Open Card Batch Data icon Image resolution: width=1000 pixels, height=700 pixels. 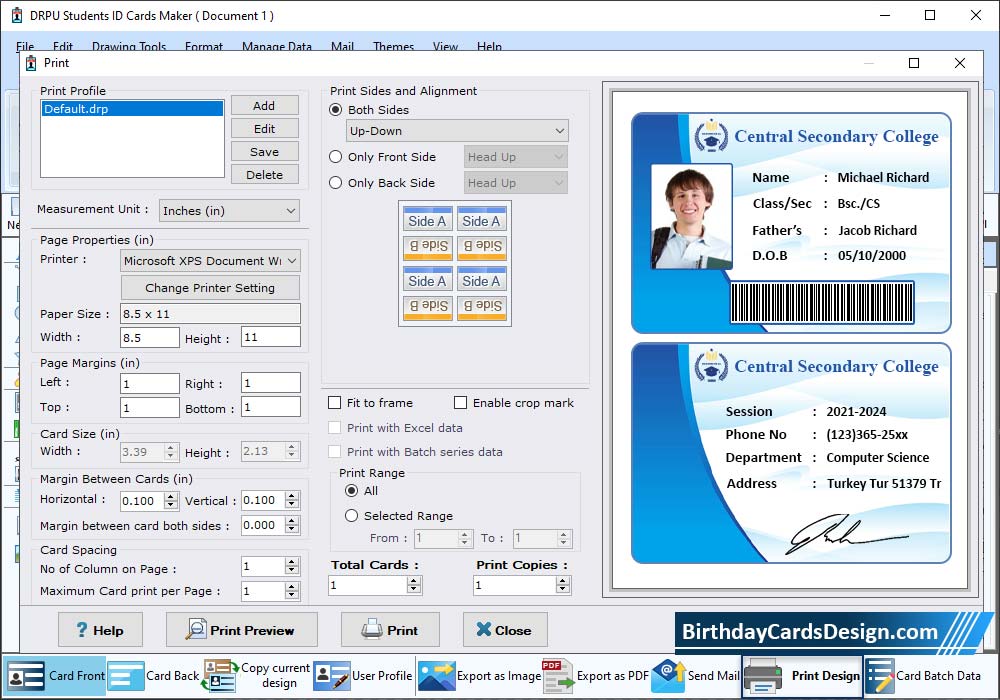[879, 676]
